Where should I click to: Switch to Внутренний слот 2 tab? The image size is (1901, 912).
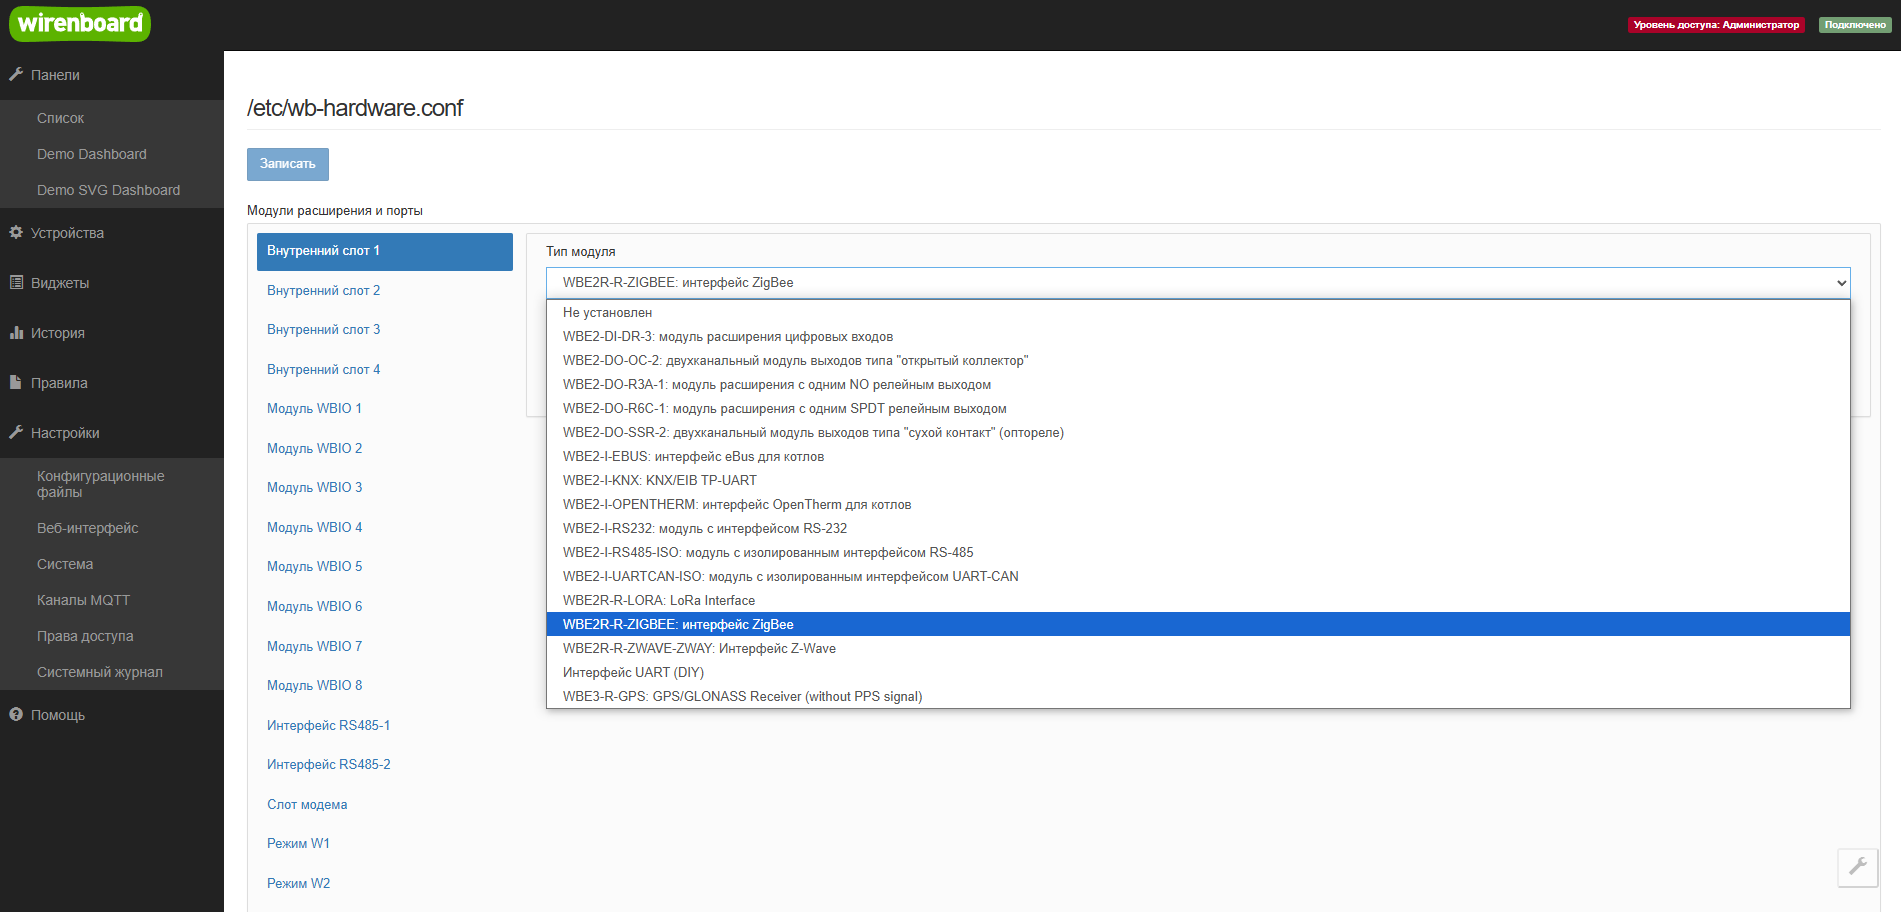(385, 291)
